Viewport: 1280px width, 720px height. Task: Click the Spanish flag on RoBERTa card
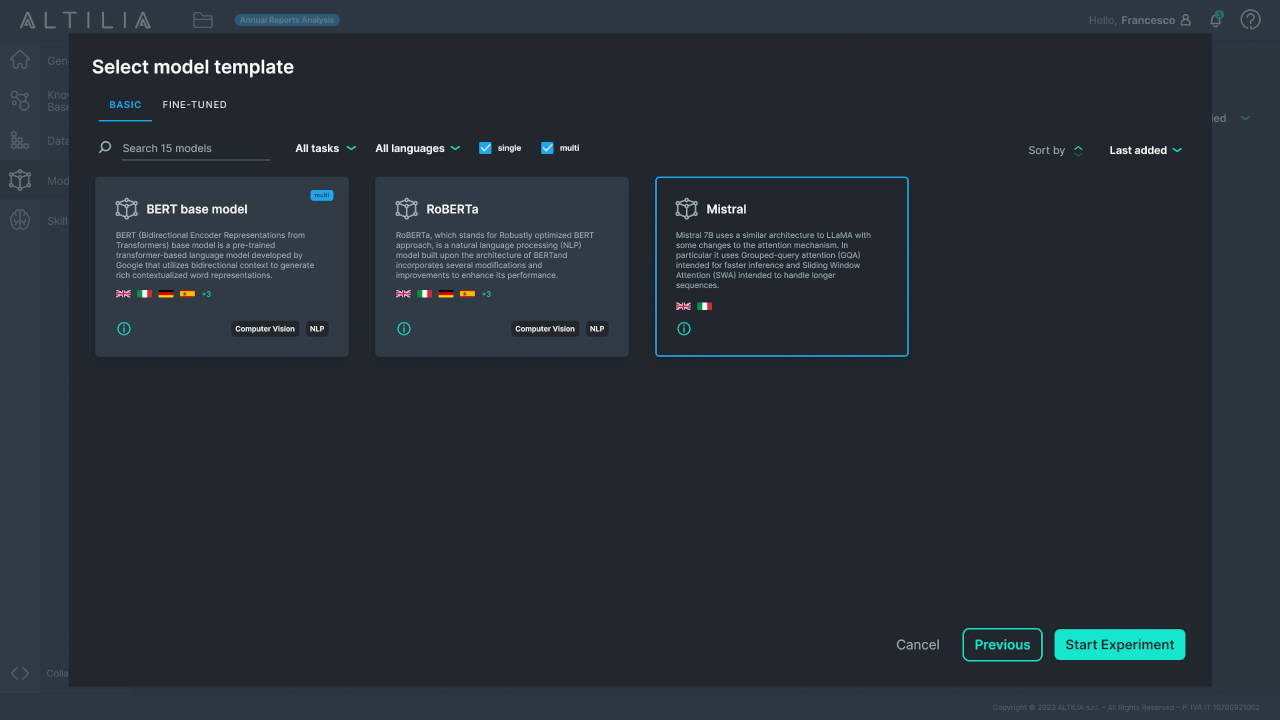pyautogui.click(x=467, y=294)
